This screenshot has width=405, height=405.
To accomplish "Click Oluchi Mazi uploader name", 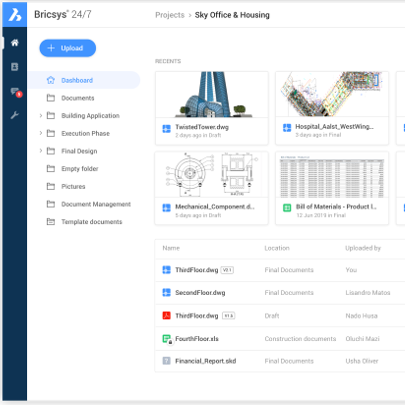I will click(362, 339).
